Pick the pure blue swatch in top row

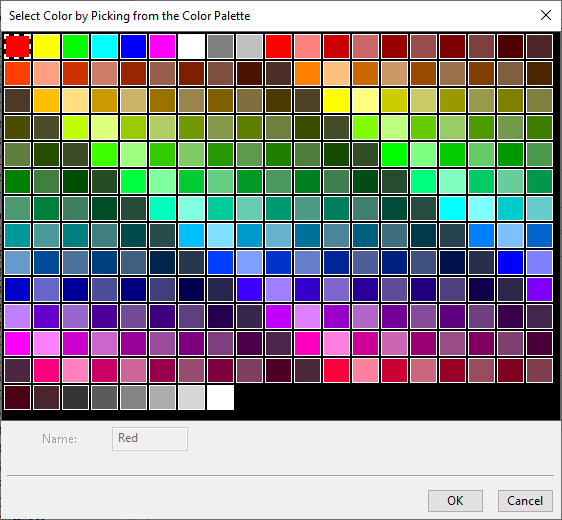tap(133, 46)
